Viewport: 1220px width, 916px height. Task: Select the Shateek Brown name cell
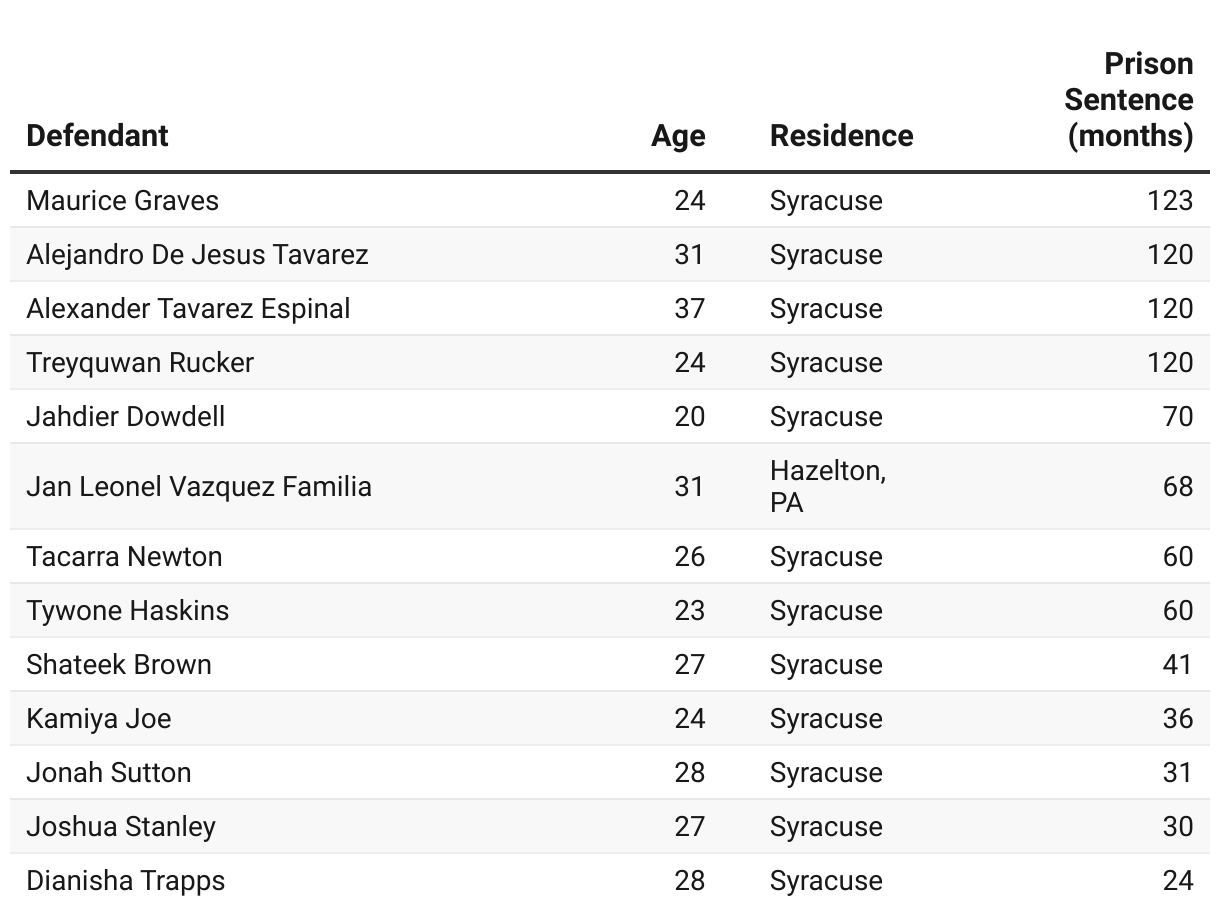tap(119, 665)
